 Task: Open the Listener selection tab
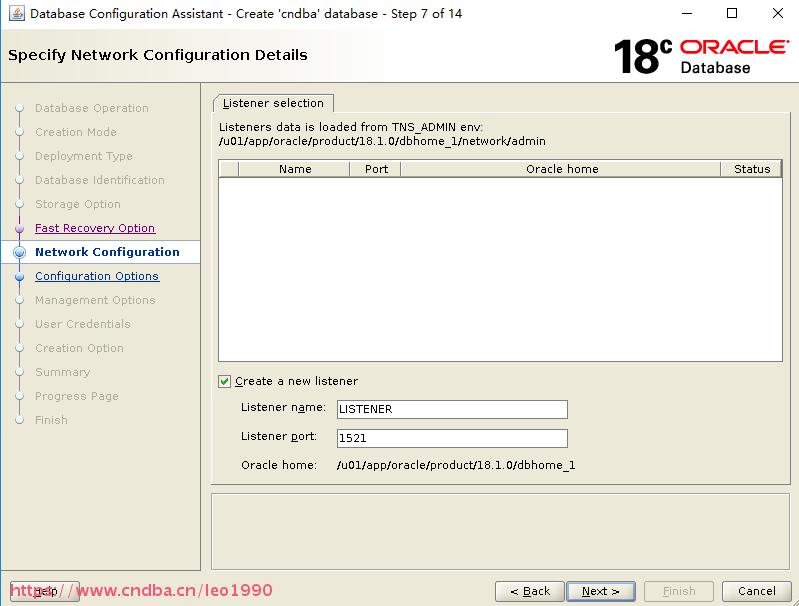point(273,103)
